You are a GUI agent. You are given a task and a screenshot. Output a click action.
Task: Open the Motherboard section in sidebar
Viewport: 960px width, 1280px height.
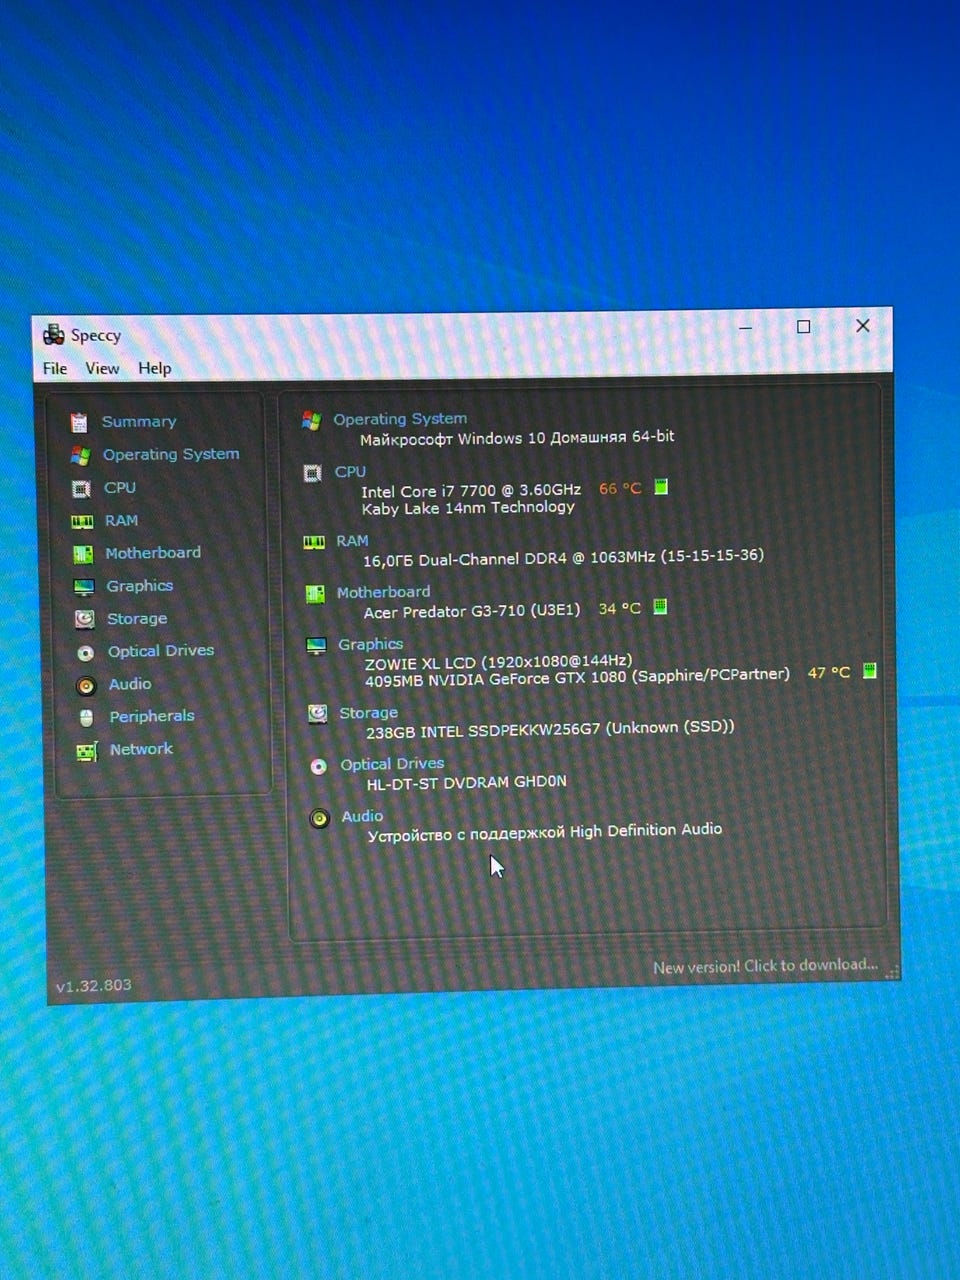153,553
